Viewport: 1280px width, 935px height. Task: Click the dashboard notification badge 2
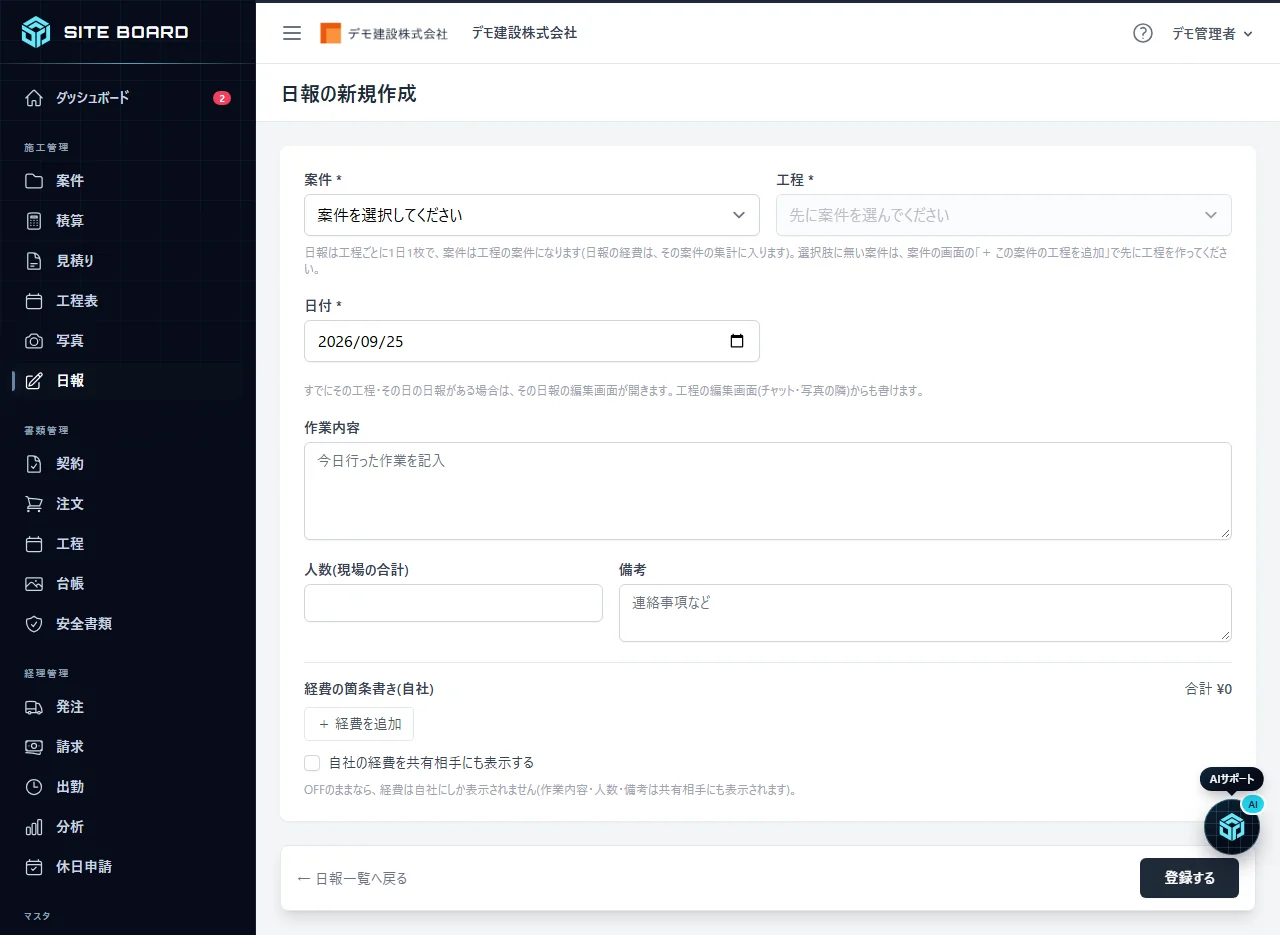click(x=222, y=98)
